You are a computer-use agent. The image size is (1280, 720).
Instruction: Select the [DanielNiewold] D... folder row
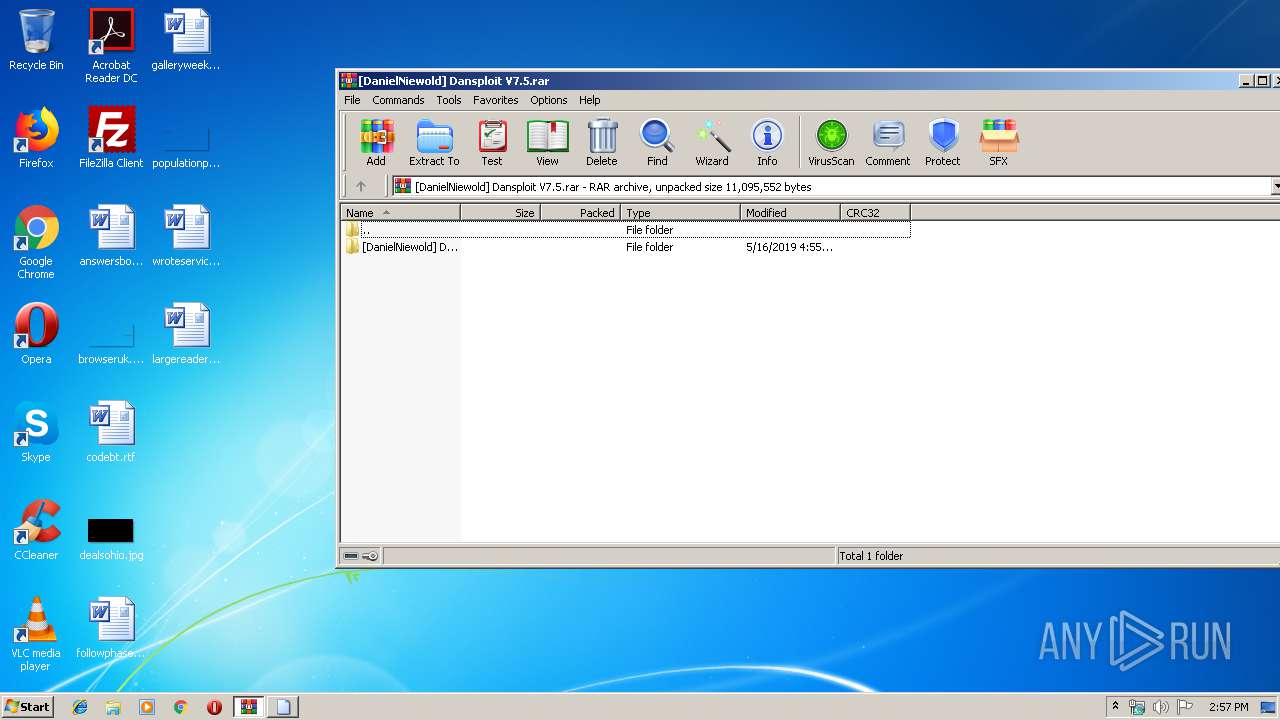pyautogui.click(x=626, y=247)
